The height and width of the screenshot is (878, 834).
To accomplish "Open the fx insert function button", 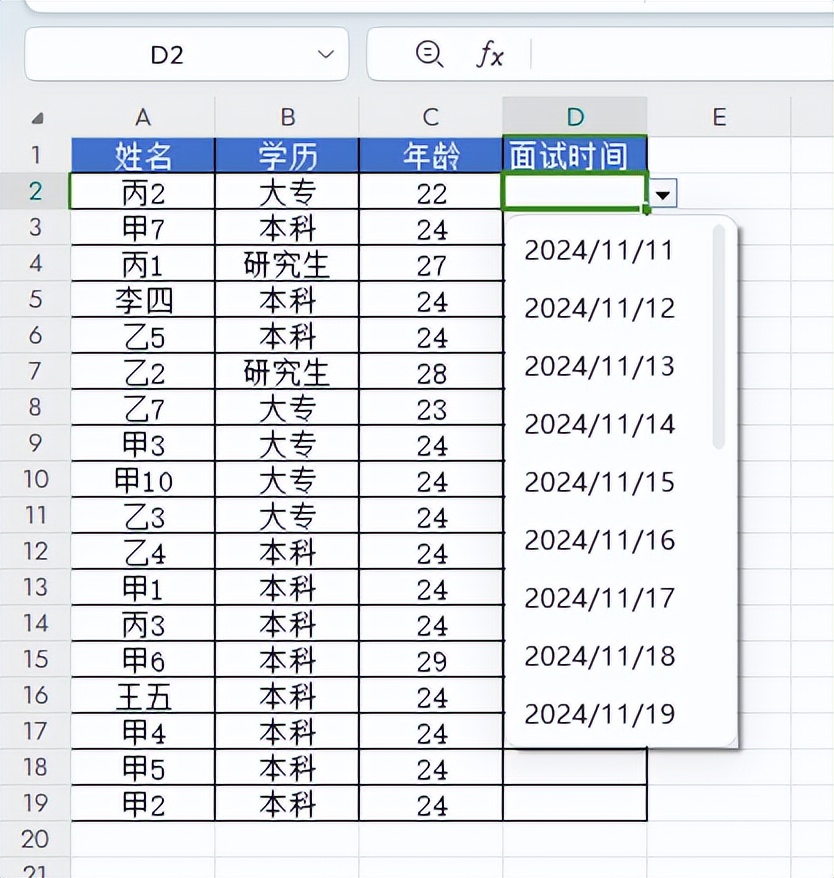I will click(x=490, y=55).
